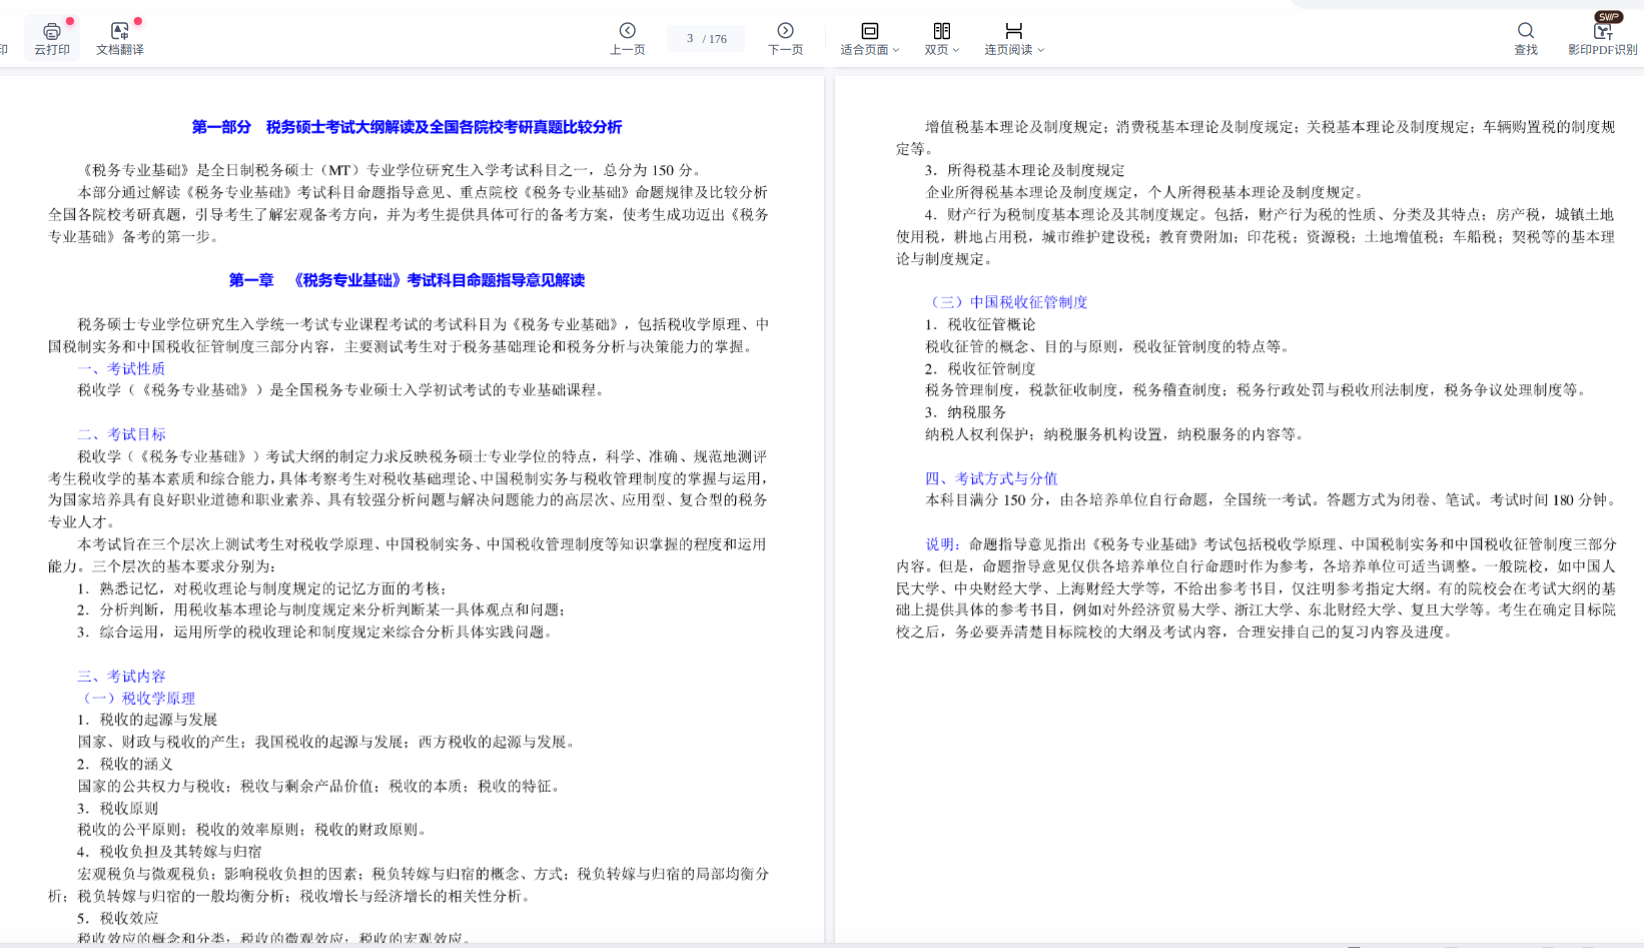Click the 第一章 chapter heading
Viewport: 1644px width, 948px height.
point(406,280)
